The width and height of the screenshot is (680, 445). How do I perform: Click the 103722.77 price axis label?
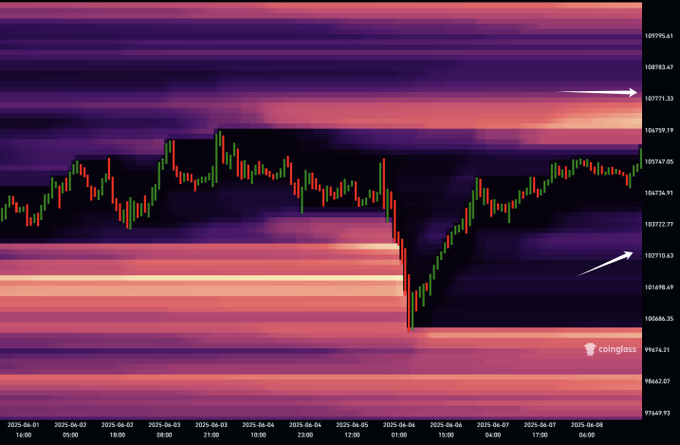(659, 224)
